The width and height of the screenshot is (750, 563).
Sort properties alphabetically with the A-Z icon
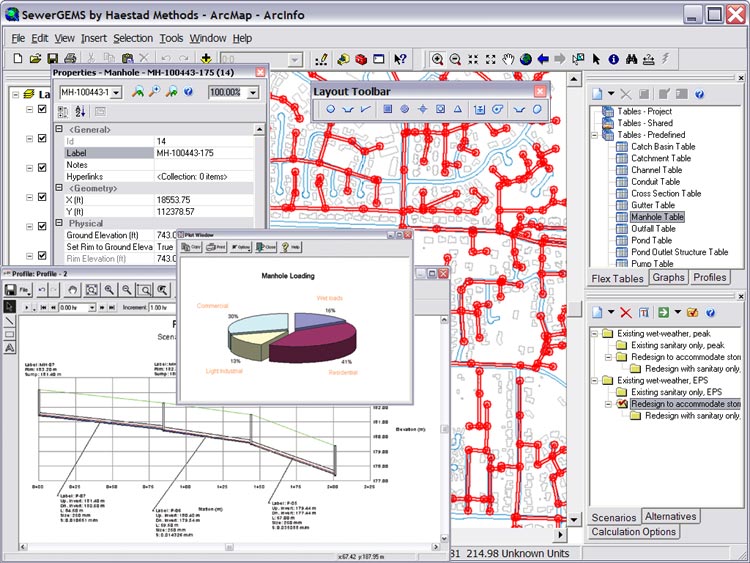point(80,111)
